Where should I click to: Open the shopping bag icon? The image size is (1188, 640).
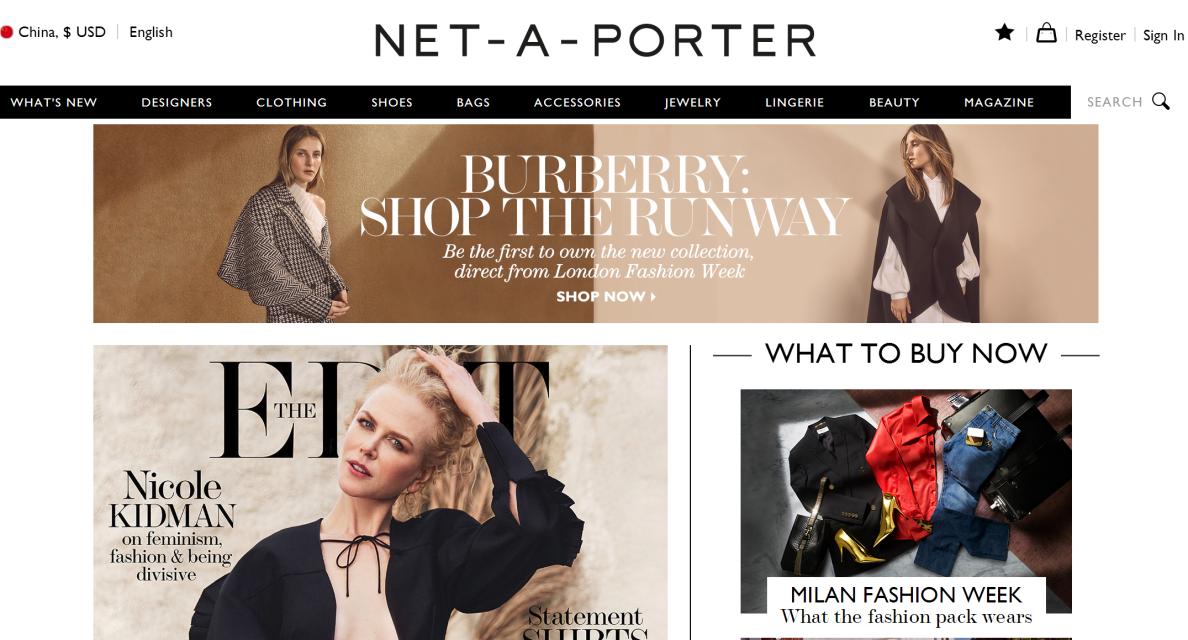coord(1046,33)
